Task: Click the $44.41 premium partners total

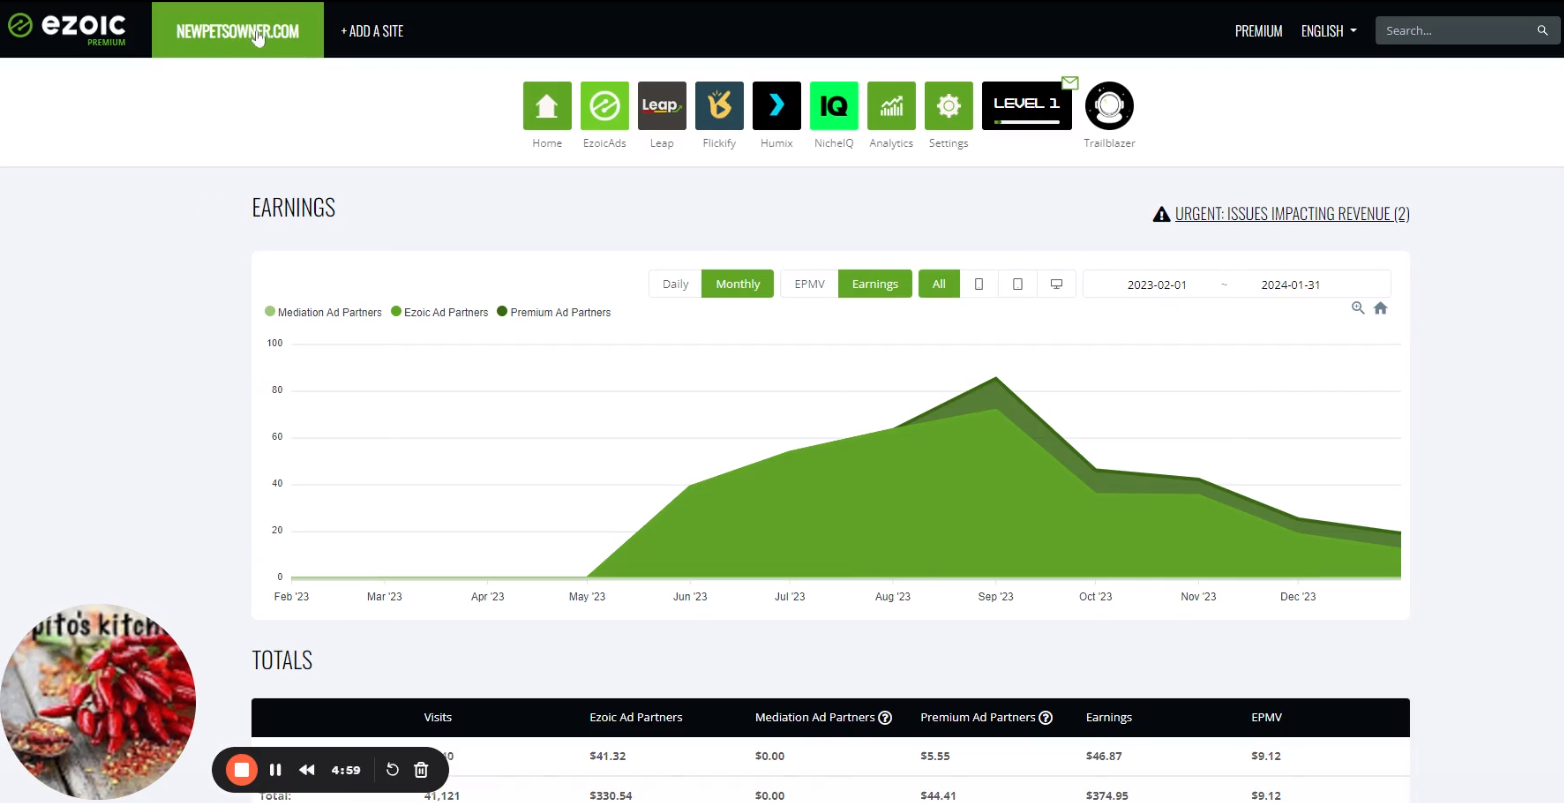Action: (x=938, y=796)
